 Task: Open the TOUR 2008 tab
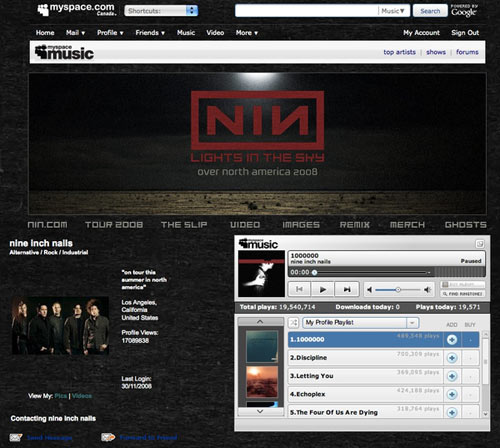coord(114,225)
